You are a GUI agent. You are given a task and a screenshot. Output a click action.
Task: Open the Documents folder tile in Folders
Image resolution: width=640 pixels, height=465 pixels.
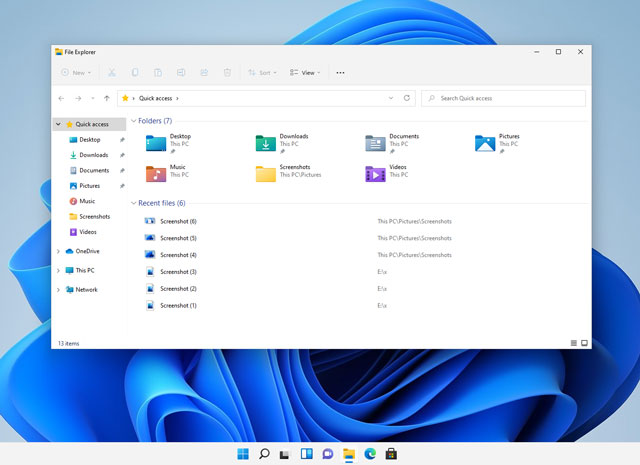coord(392,144)
